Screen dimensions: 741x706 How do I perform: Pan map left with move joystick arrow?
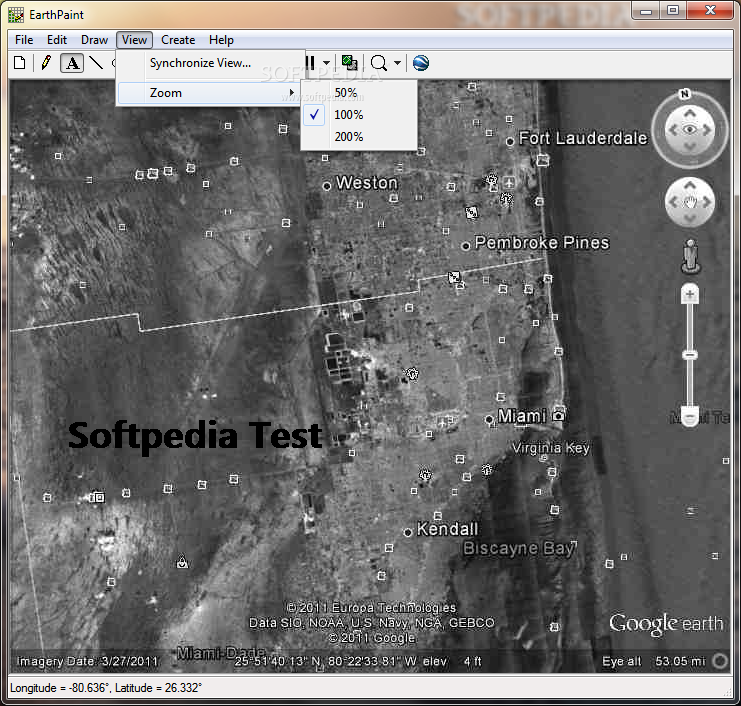(x=673, y=202)
